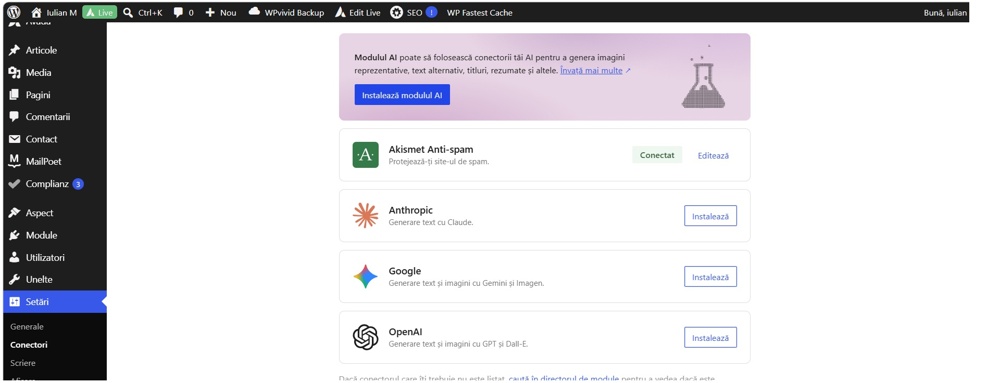Click the Akismet Anti-spam title text

point(431,150)
